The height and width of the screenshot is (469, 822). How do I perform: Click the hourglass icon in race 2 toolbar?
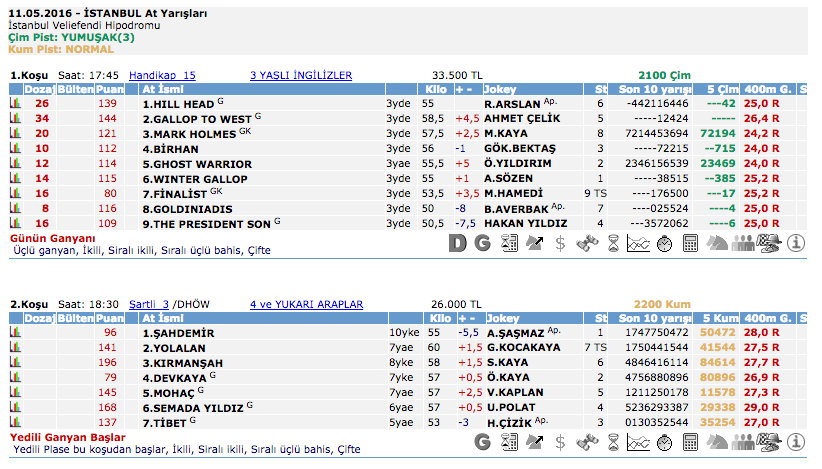613,443
